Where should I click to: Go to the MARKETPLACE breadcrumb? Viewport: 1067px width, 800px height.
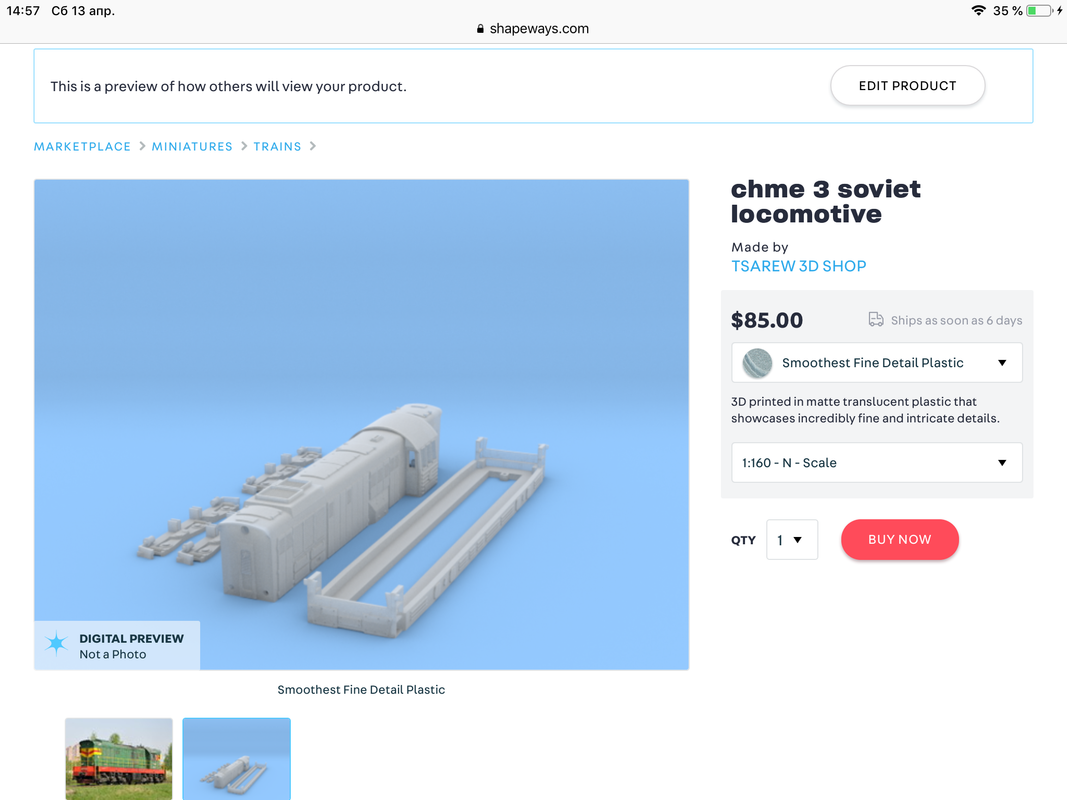pos(82,146)
